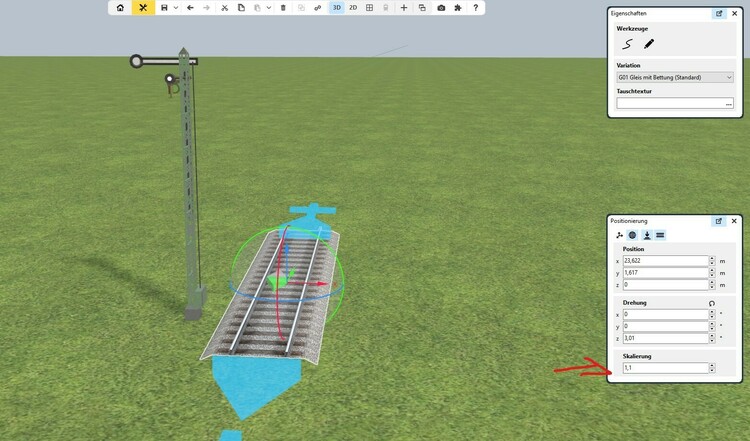Select the curve track tool in Werkzeuge
The height and width of the screenshot is (441, 750).
[627, 44]
